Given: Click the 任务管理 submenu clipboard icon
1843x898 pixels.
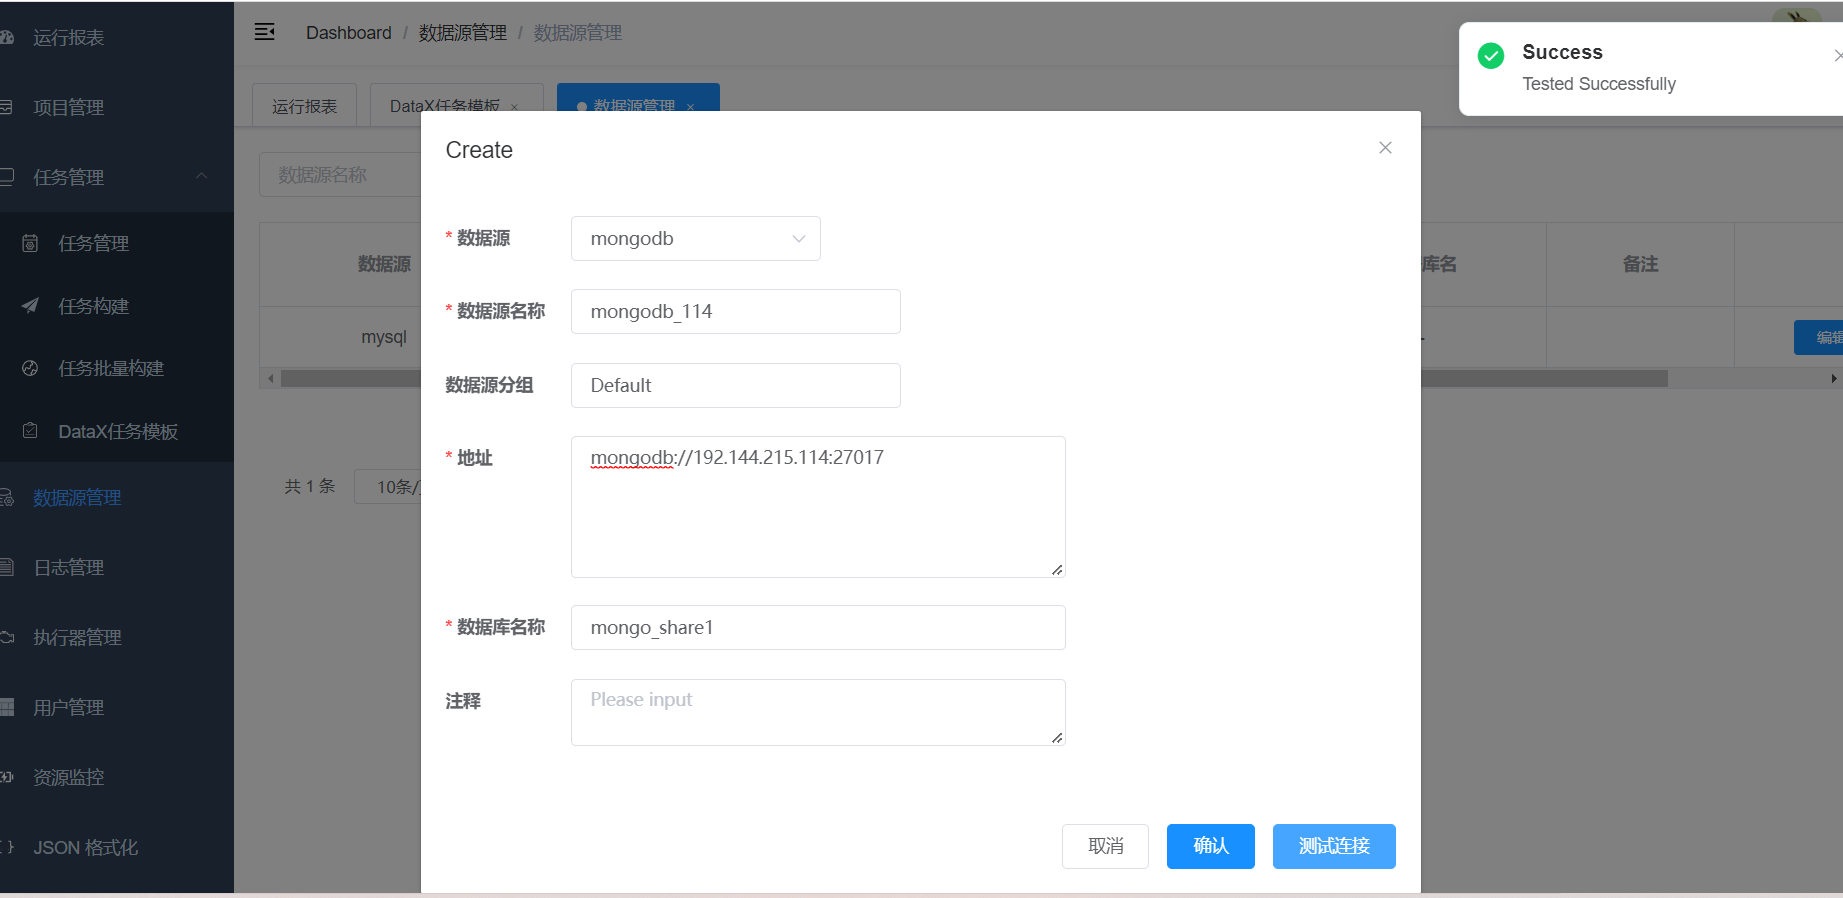Looking at the screenshot, I should pyautogui.click(x=30, y=243).
